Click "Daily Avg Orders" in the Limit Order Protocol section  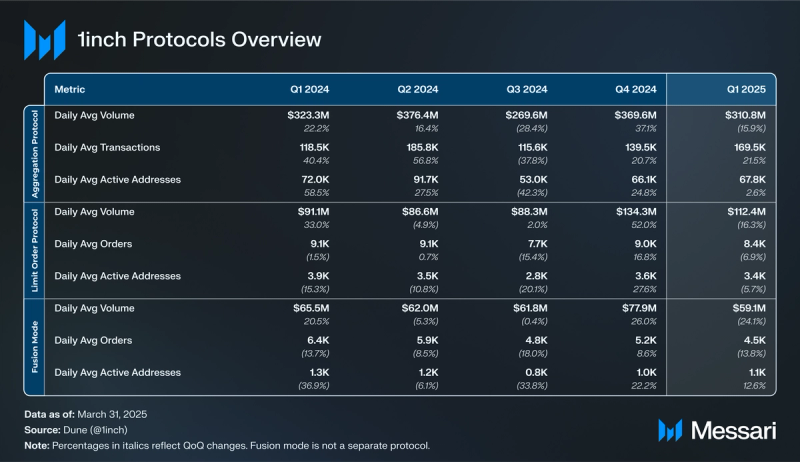tap(93, 244)
